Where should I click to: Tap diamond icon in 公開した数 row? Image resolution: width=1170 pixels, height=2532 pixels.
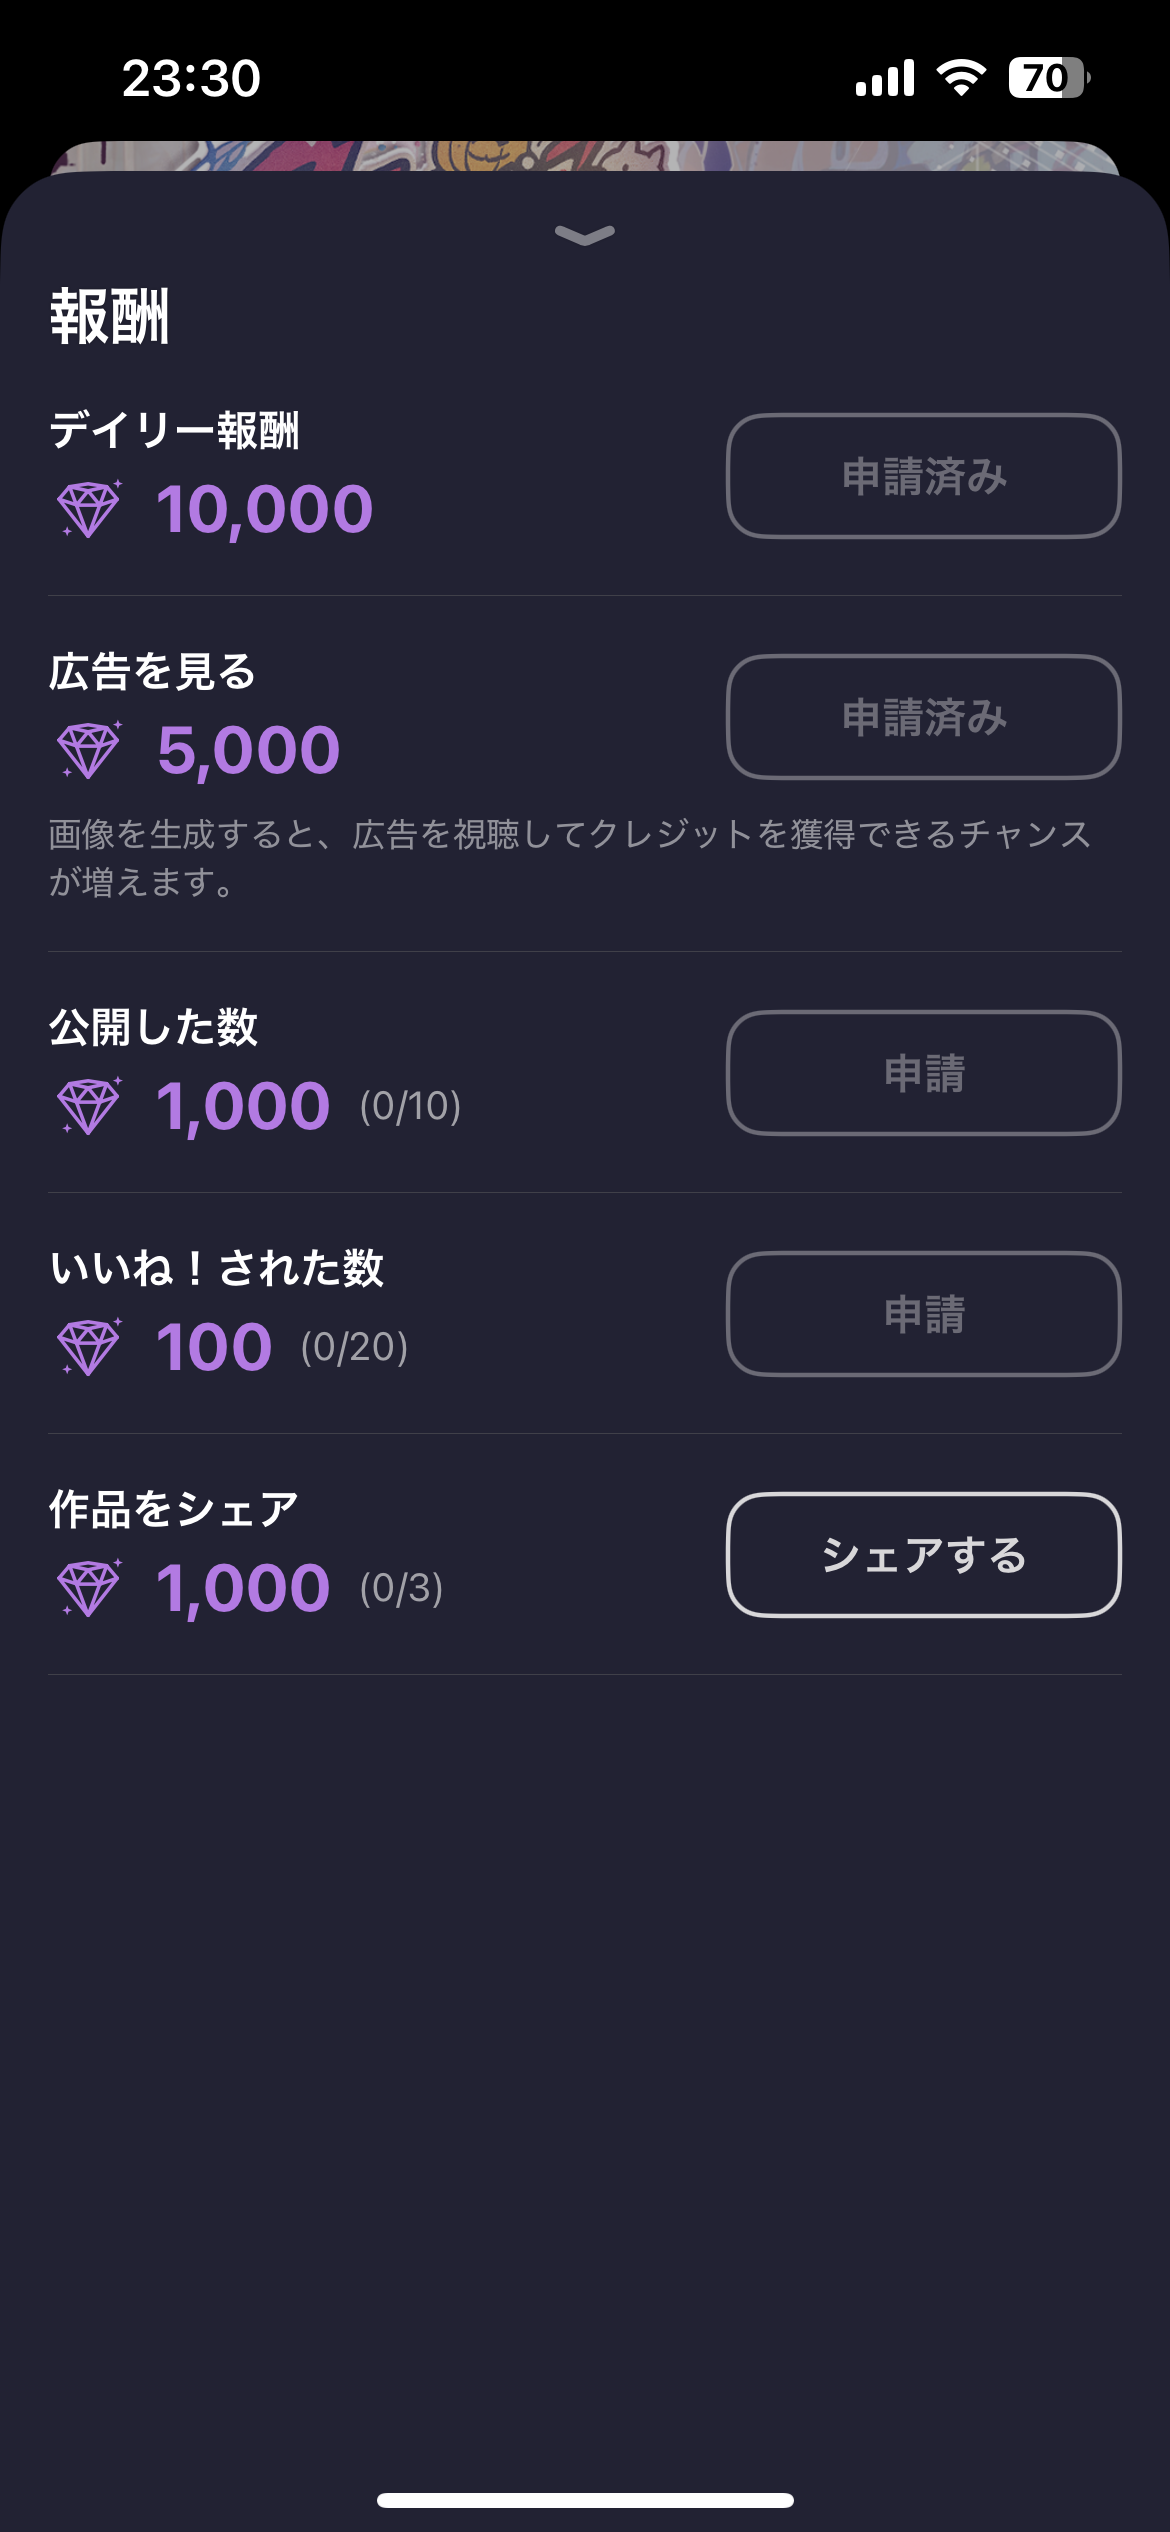[x=90, y=1106]
